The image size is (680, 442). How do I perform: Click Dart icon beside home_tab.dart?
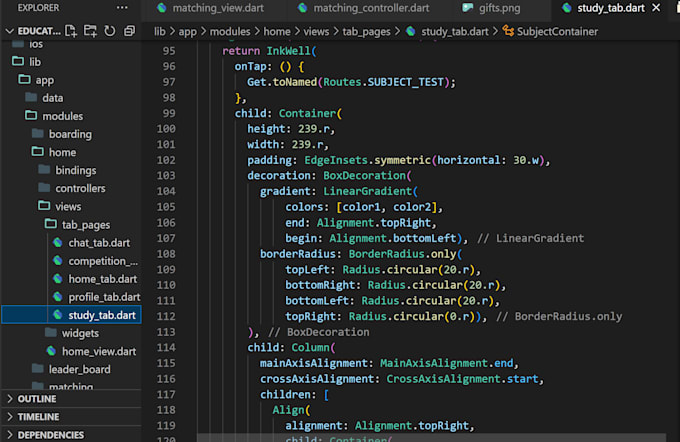tap(57, 278)
